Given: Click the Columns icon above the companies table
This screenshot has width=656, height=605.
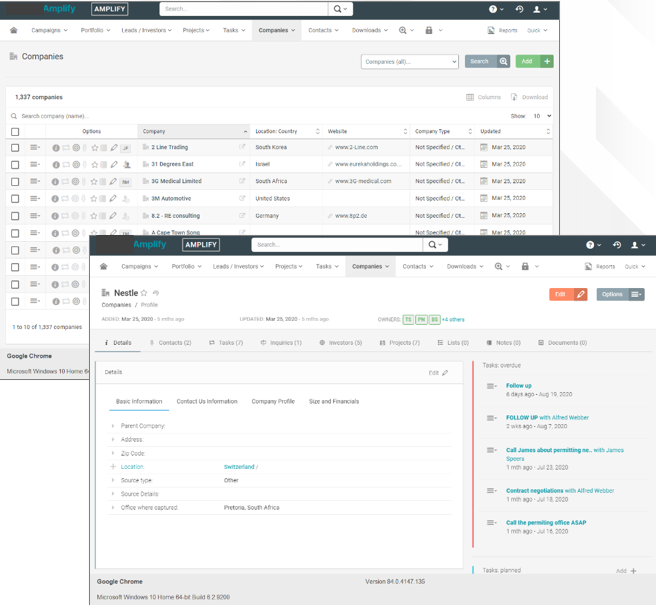Looking at the screenshot, I should [x=470, y=97].
